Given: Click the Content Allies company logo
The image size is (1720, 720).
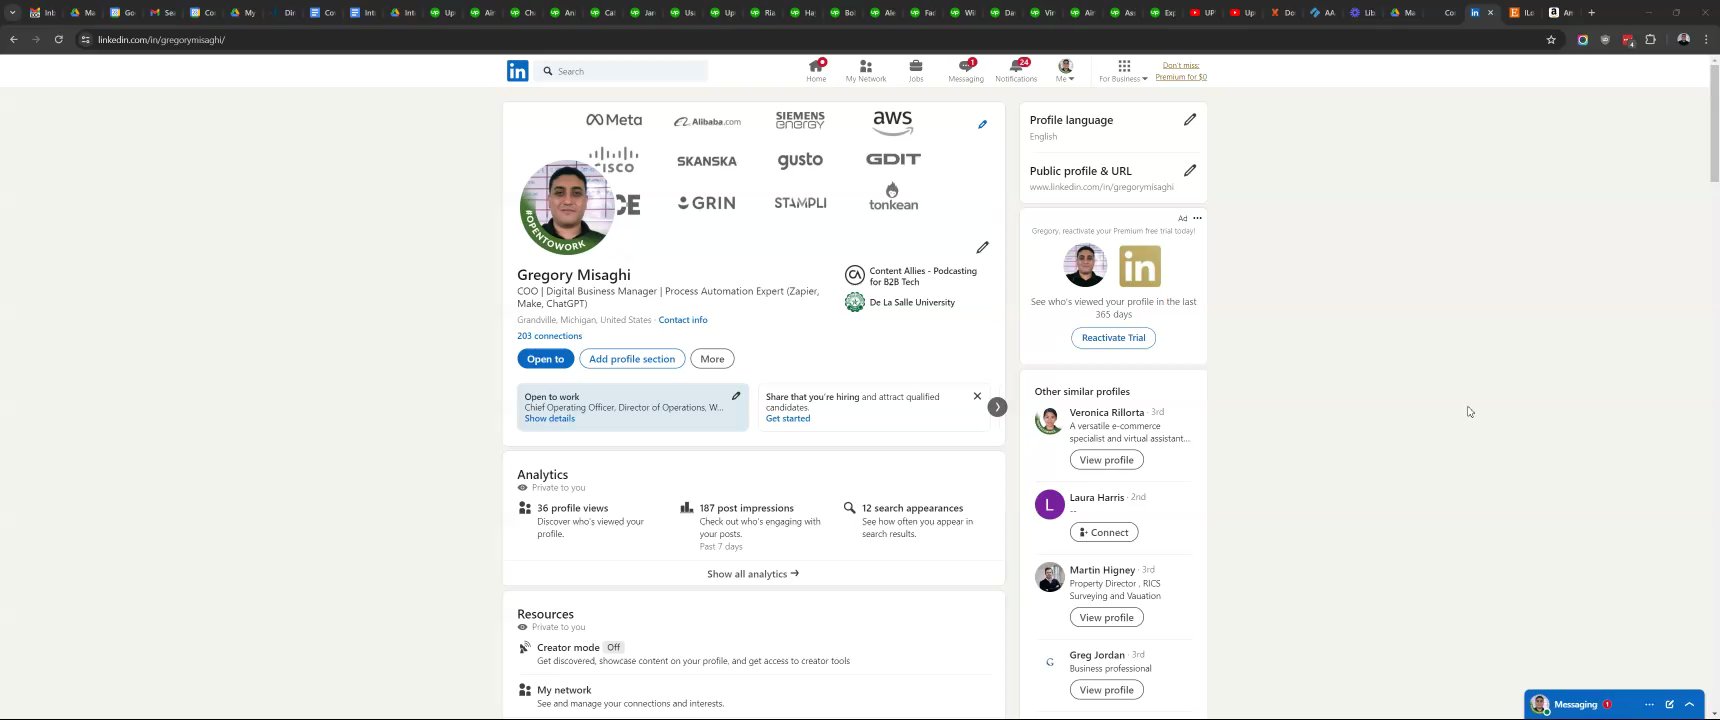Looking at the screenshot, I should tap(854, 275).
